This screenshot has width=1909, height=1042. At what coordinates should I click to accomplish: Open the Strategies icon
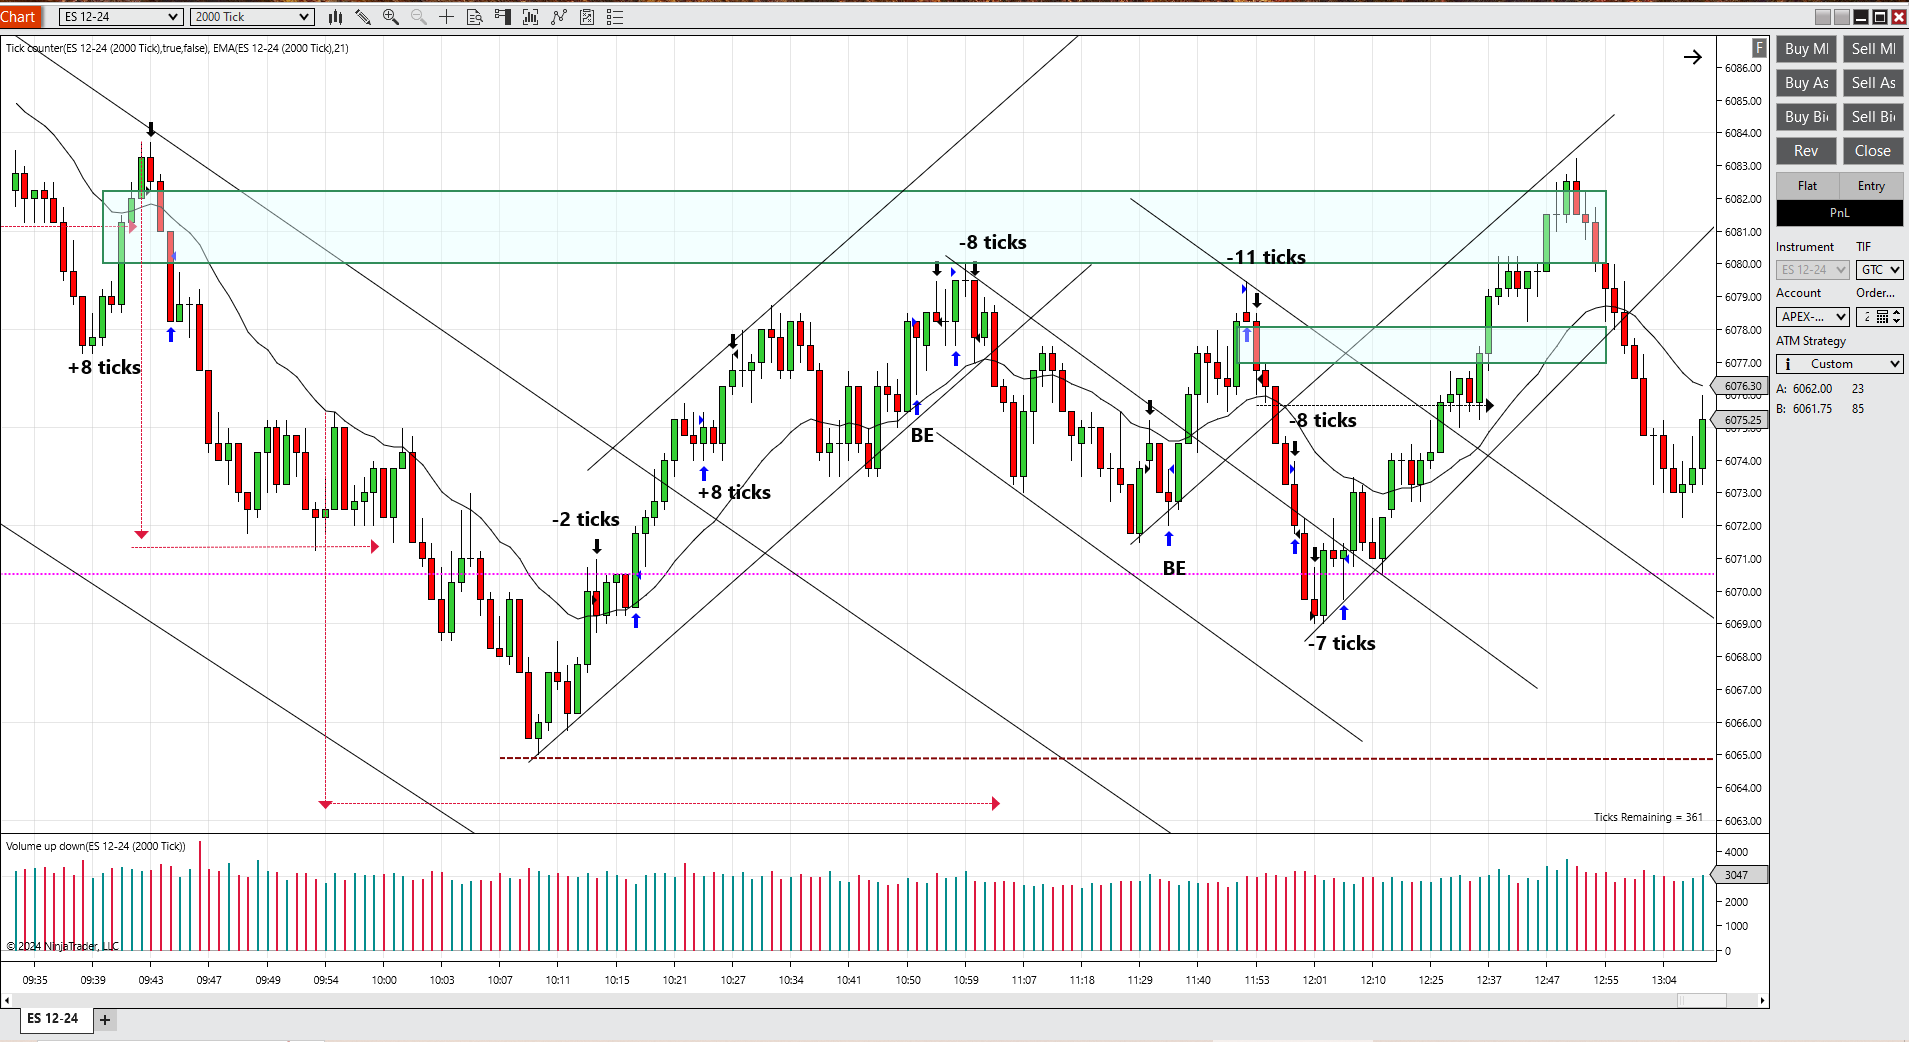[587, 17]
